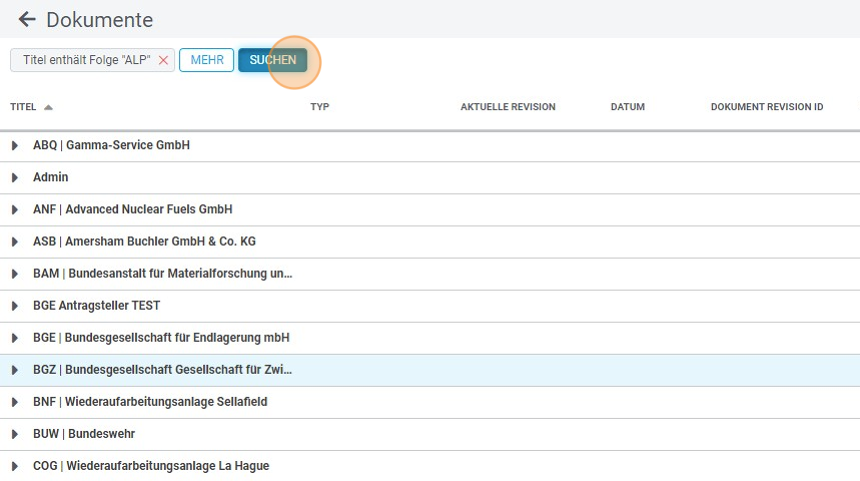Select 'ANF | Advanced Nuclear Fuels GmbH' title
This screenshot has height=481, width=860.
coord(133,209)
